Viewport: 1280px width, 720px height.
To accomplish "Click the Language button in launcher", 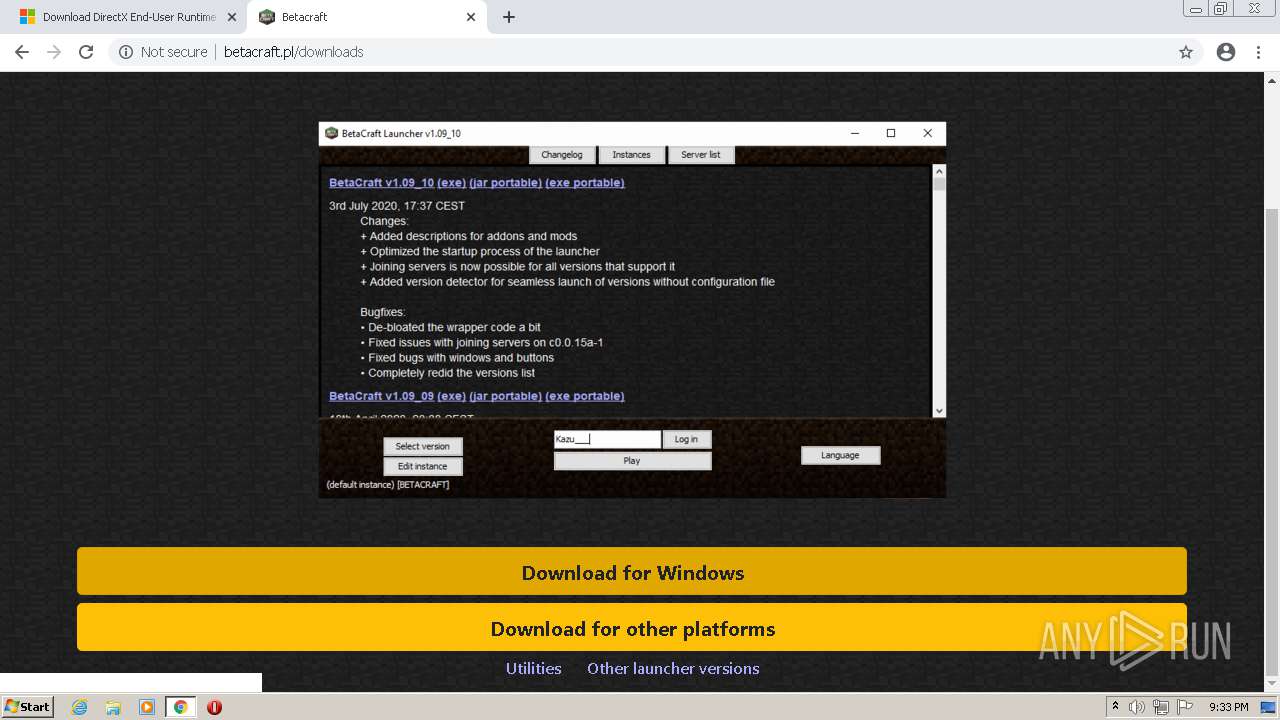I will (840, 455).
